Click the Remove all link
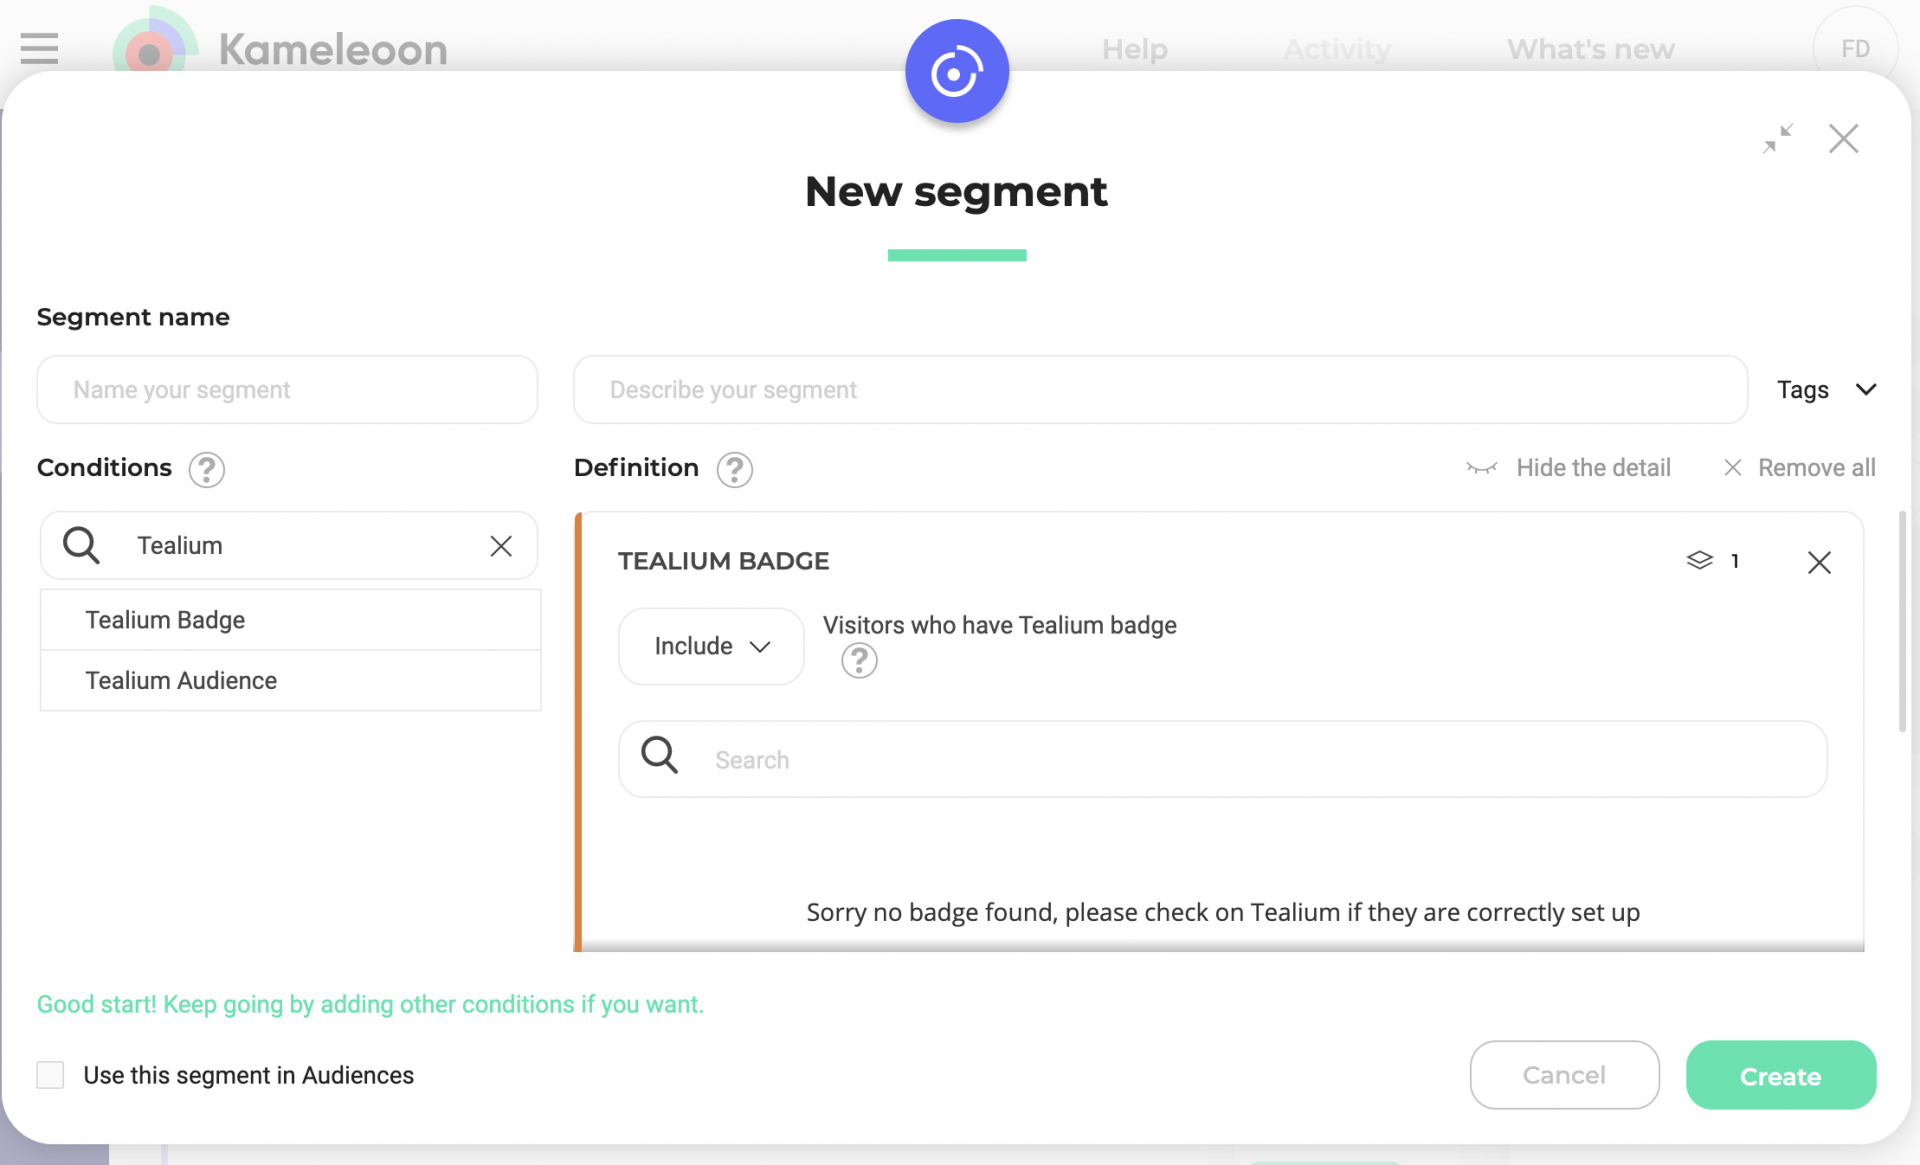The height and width of the screenshot is (1165, 1920). tap(1800, 468)
